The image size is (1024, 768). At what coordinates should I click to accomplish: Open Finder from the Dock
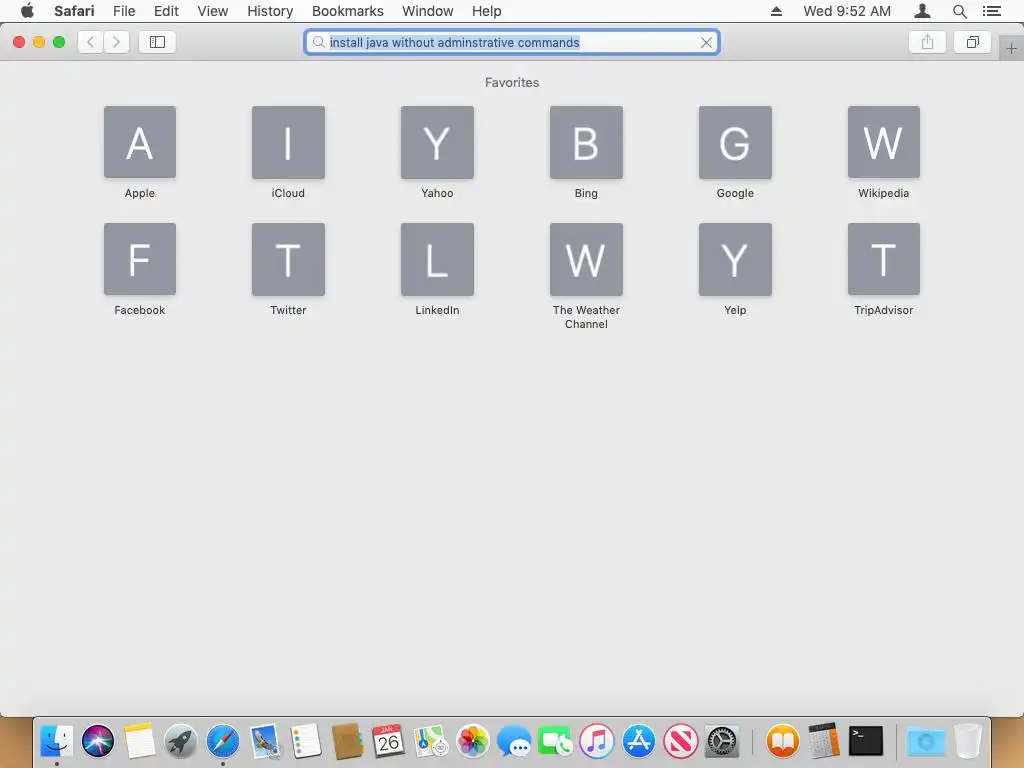click(x=57, y=741)
